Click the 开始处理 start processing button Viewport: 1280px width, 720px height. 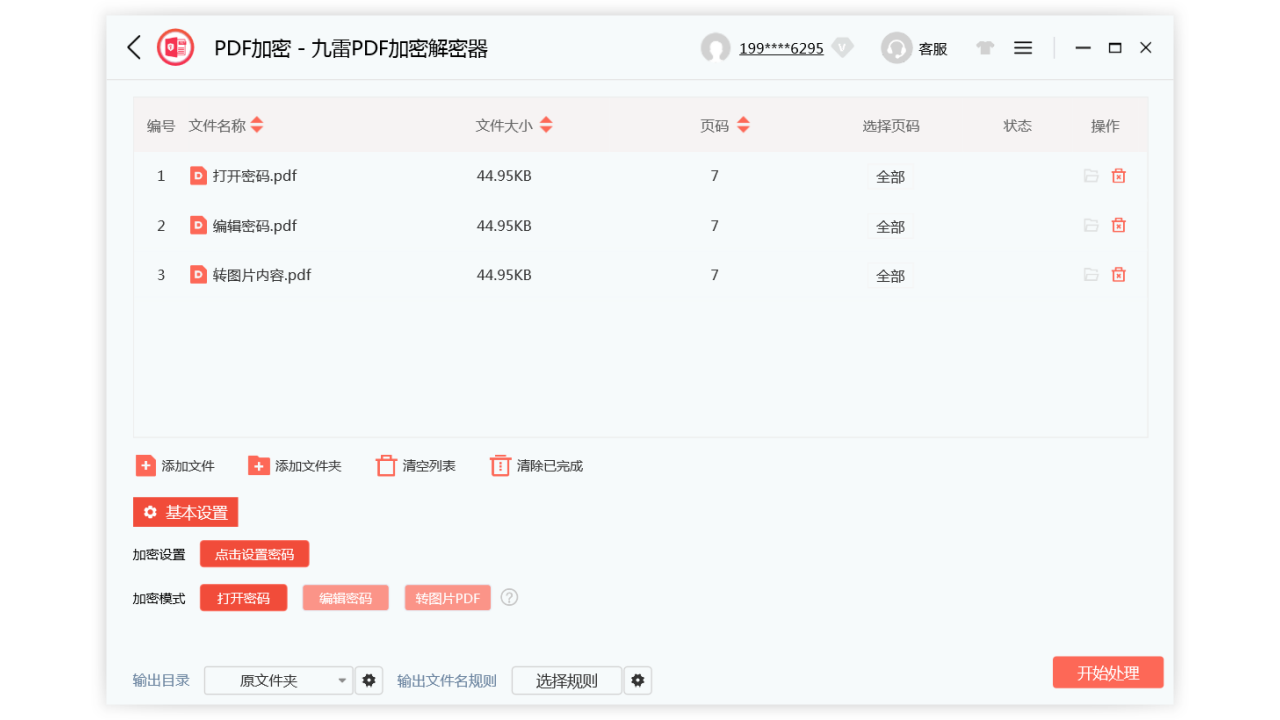pos(1108,672)
